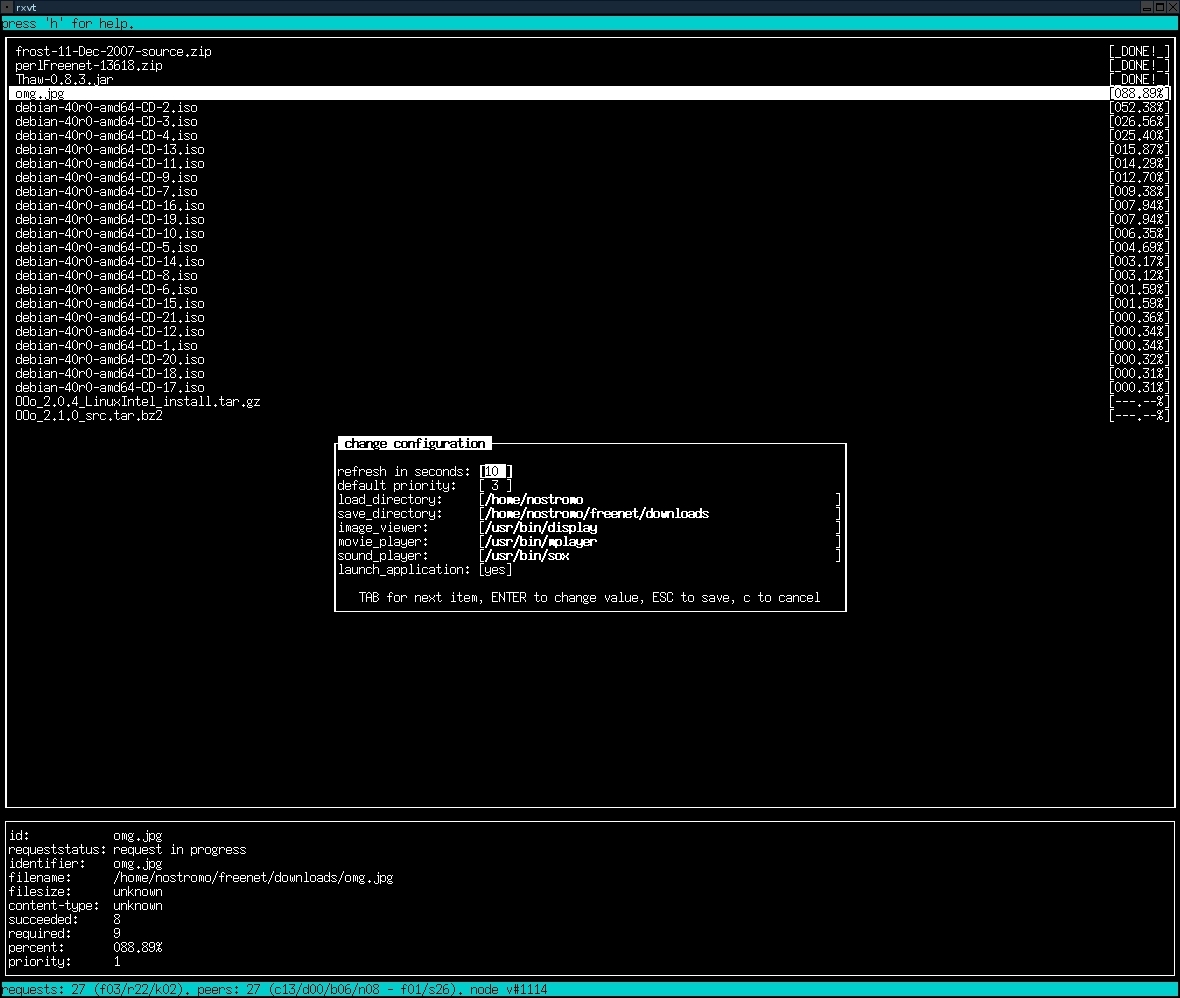Click the perlFreenet-13618.zip download entry
The width and height of the screenshot is (1180, 998).
(89, 65)
